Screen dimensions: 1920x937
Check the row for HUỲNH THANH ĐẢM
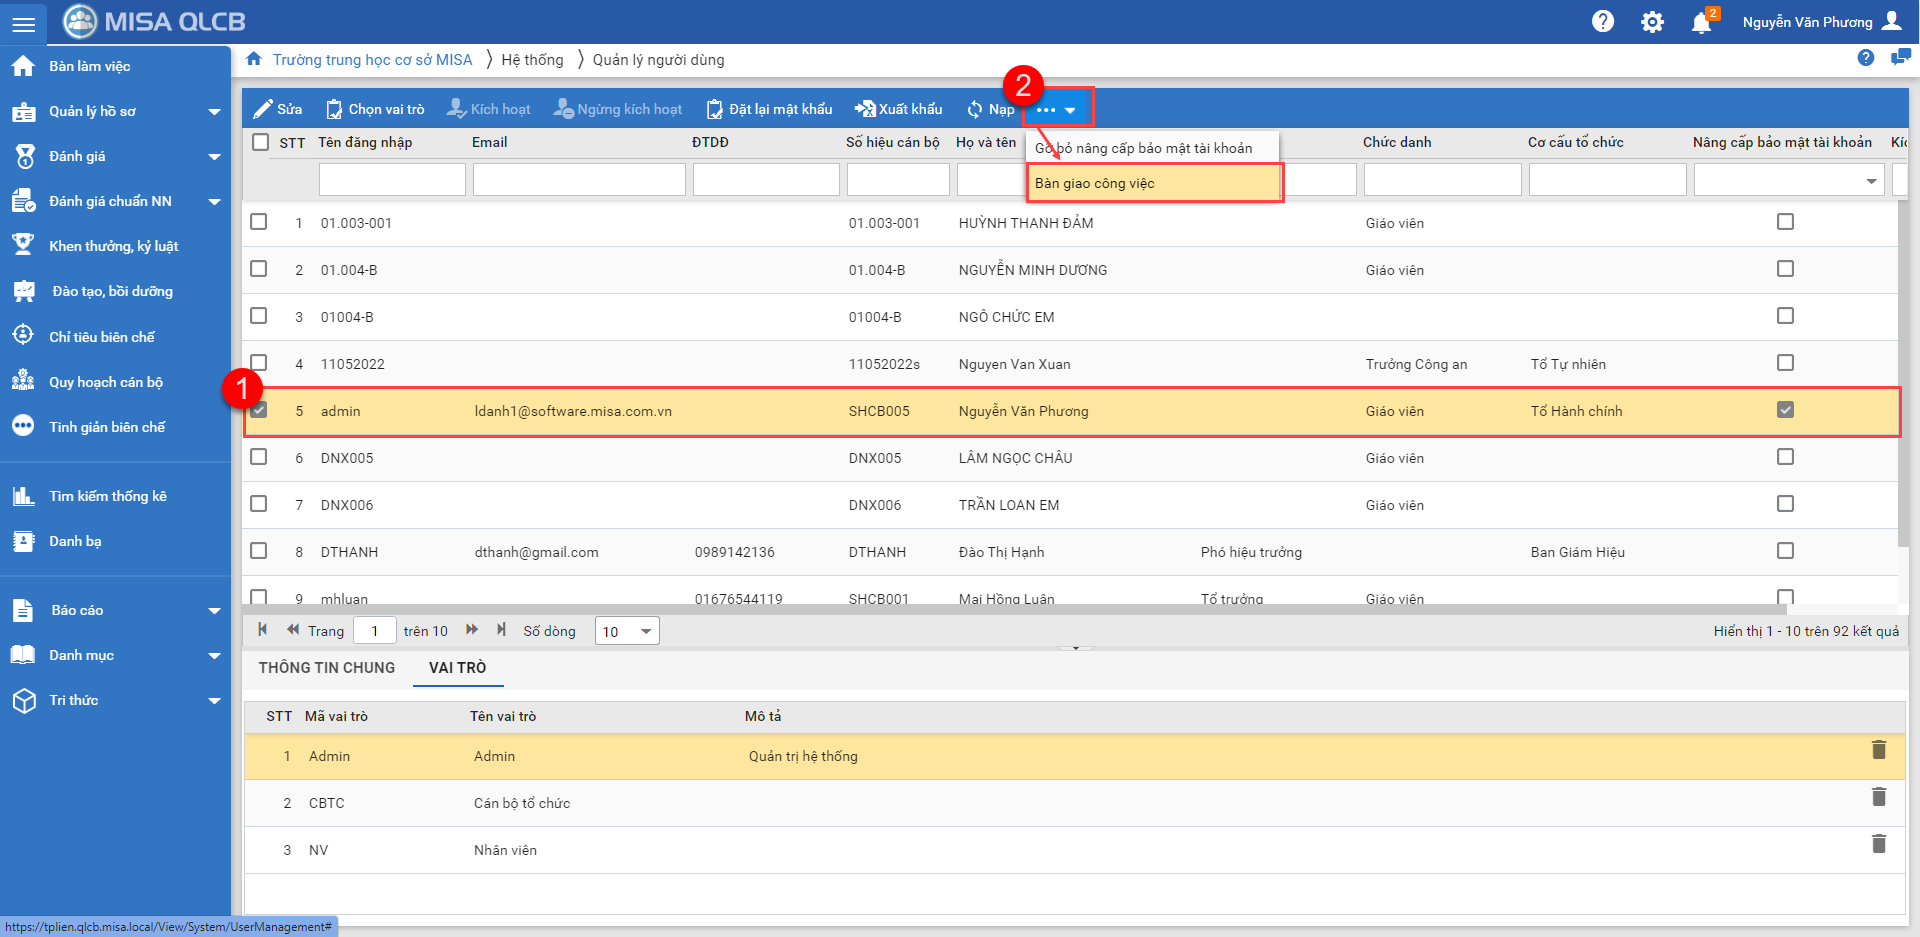pyautogui.click(x=259, y=222)
